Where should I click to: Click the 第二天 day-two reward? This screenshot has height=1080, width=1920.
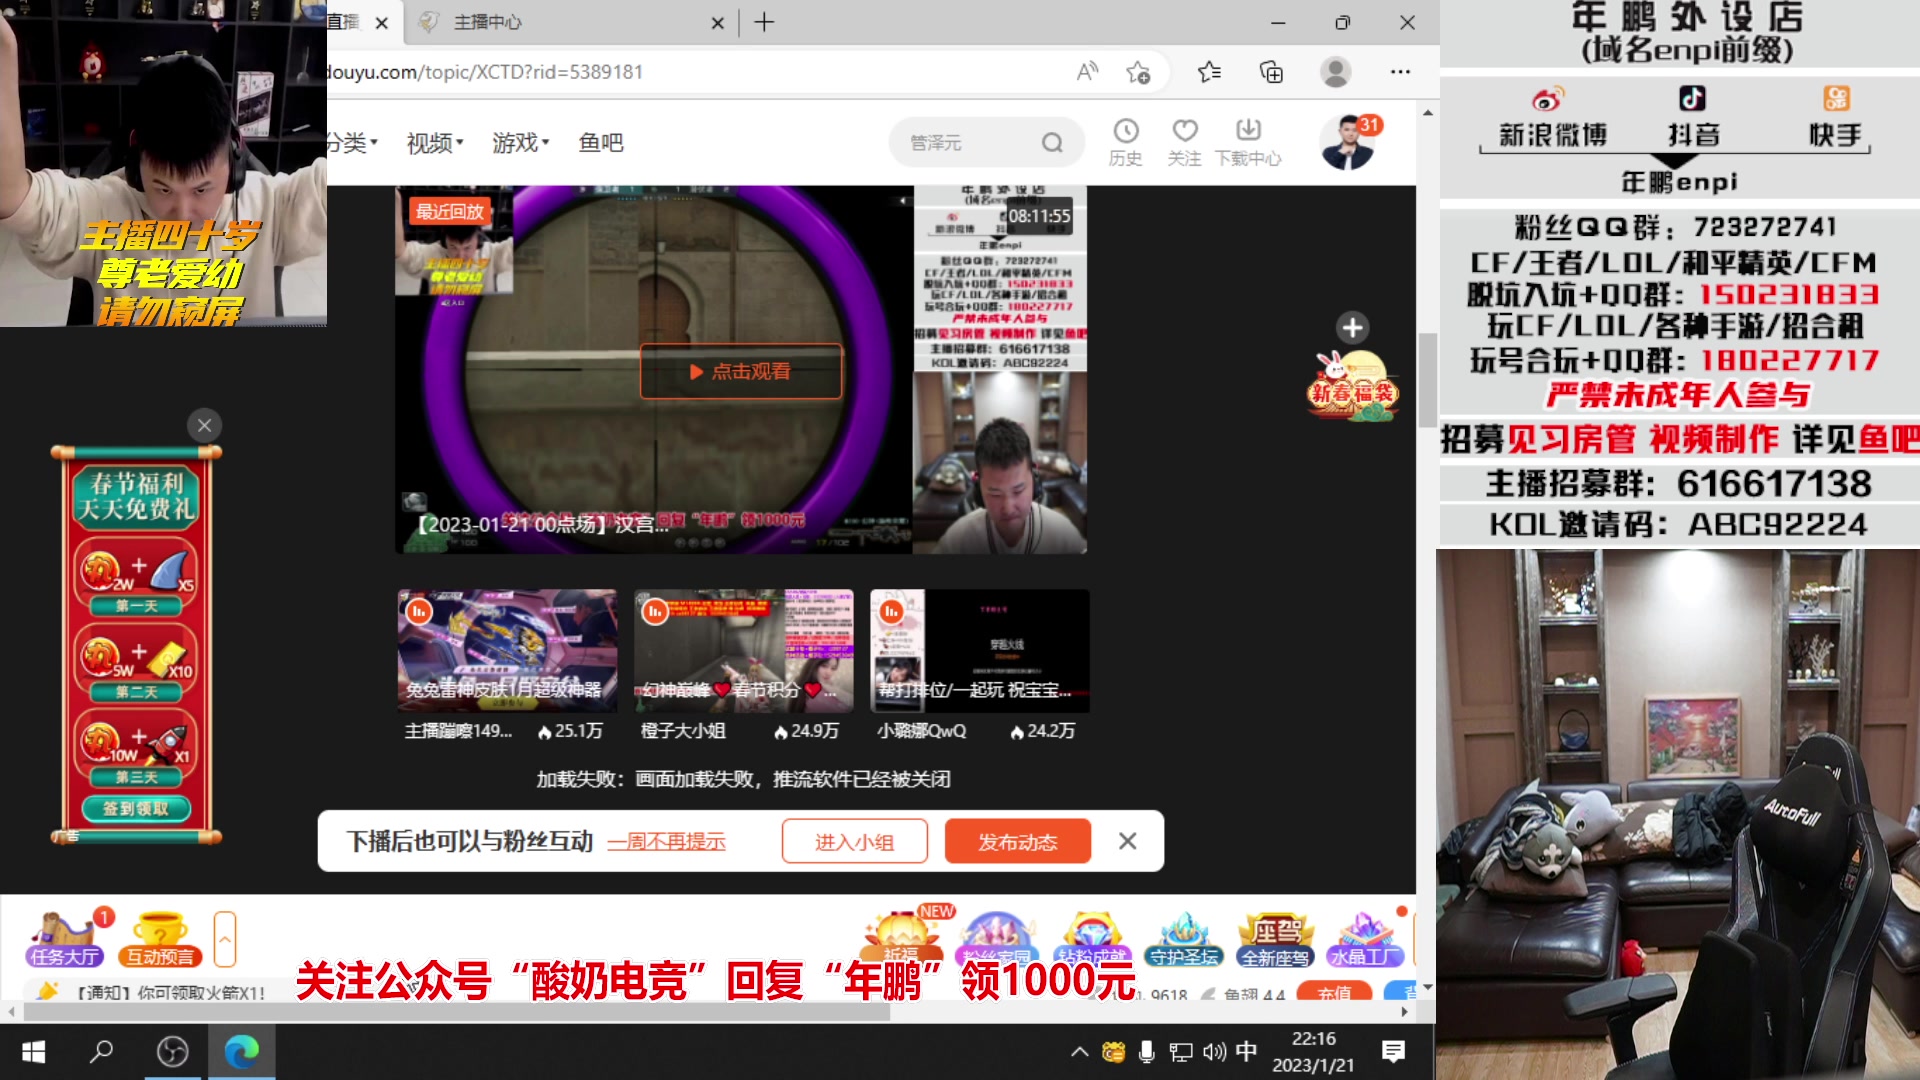(136, 665)
